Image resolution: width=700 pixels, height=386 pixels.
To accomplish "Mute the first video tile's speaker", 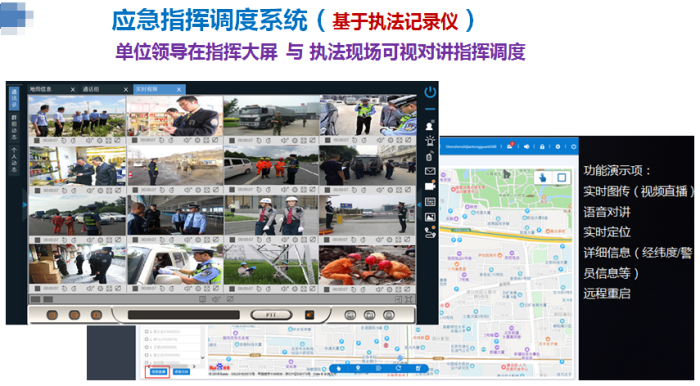I will click(90, 141).
